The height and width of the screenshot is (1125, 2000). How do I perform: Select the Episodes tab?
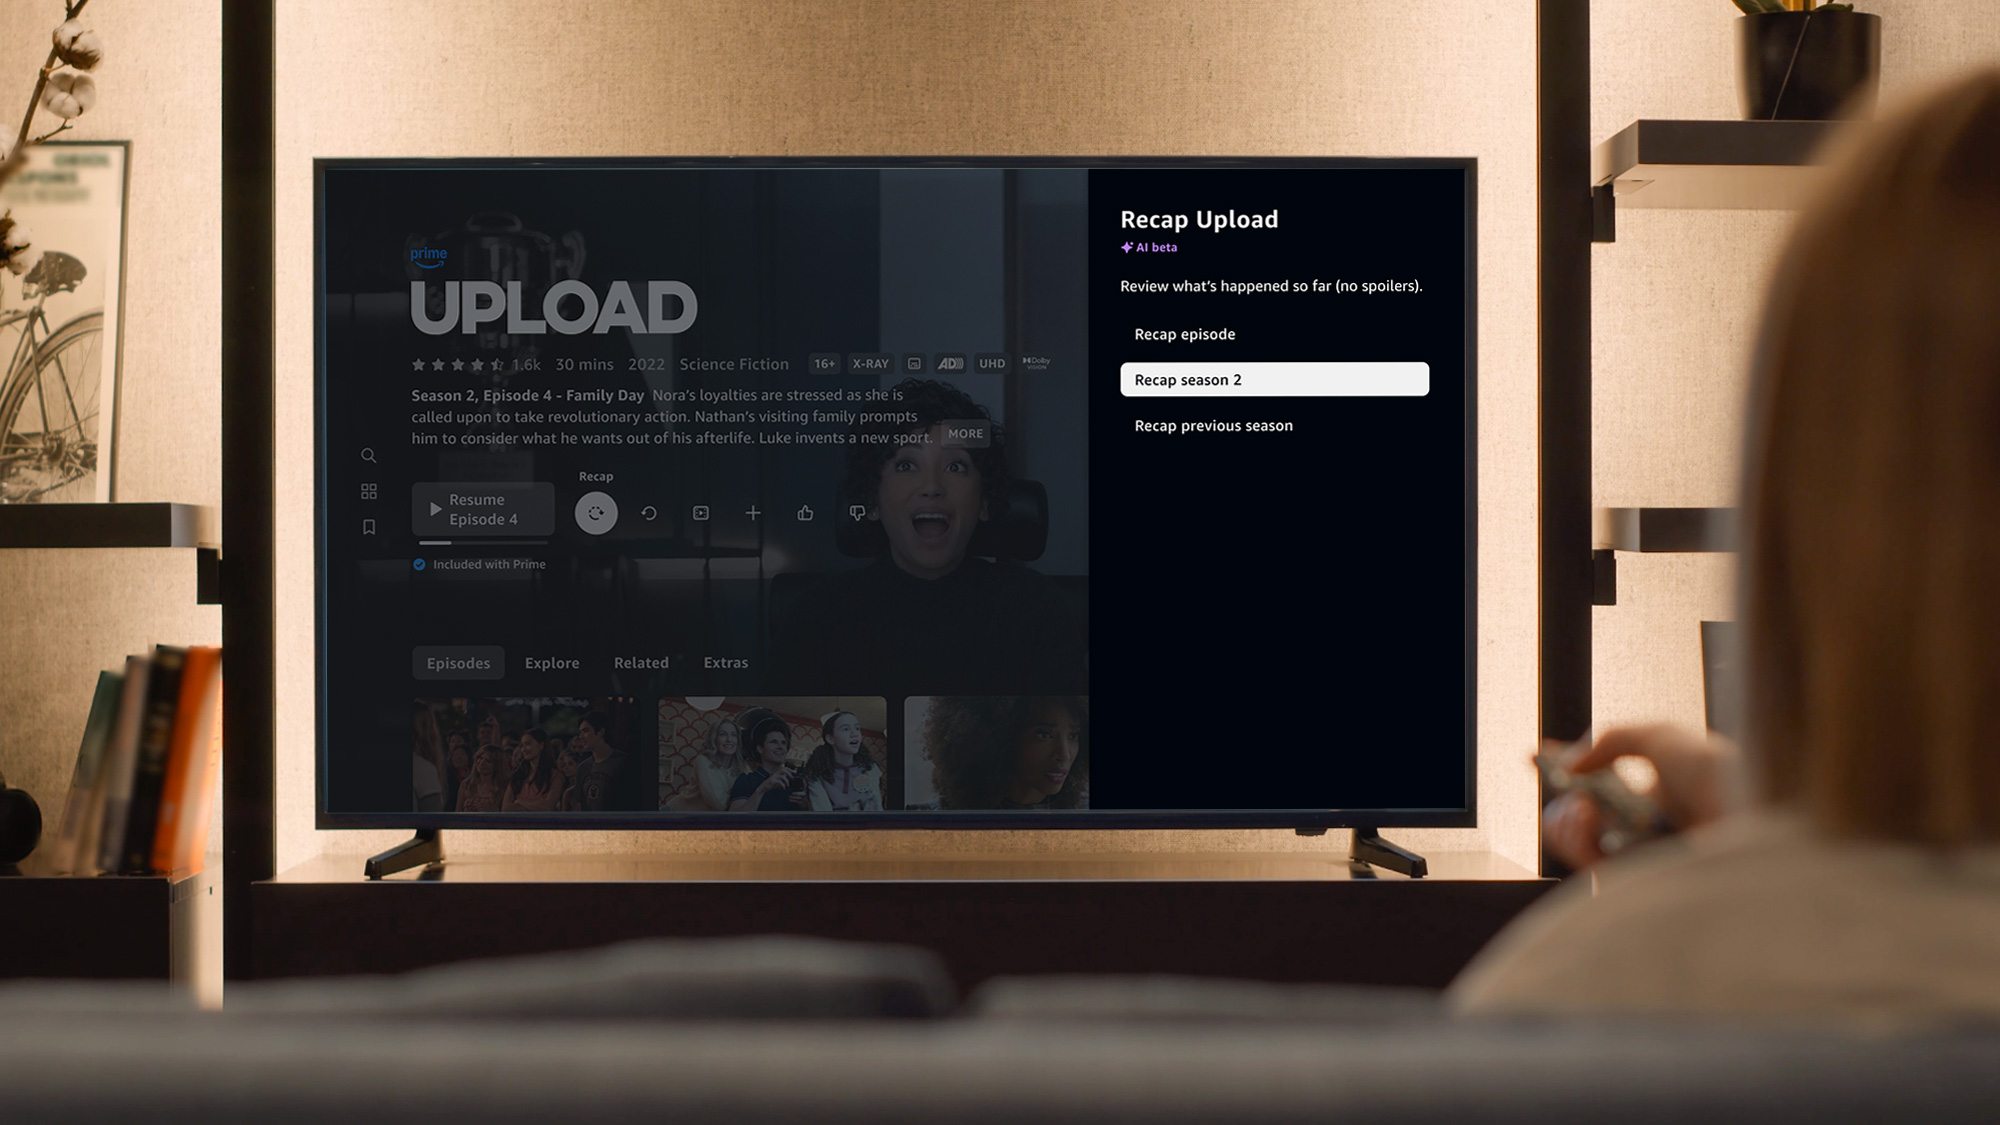[457, 662]
